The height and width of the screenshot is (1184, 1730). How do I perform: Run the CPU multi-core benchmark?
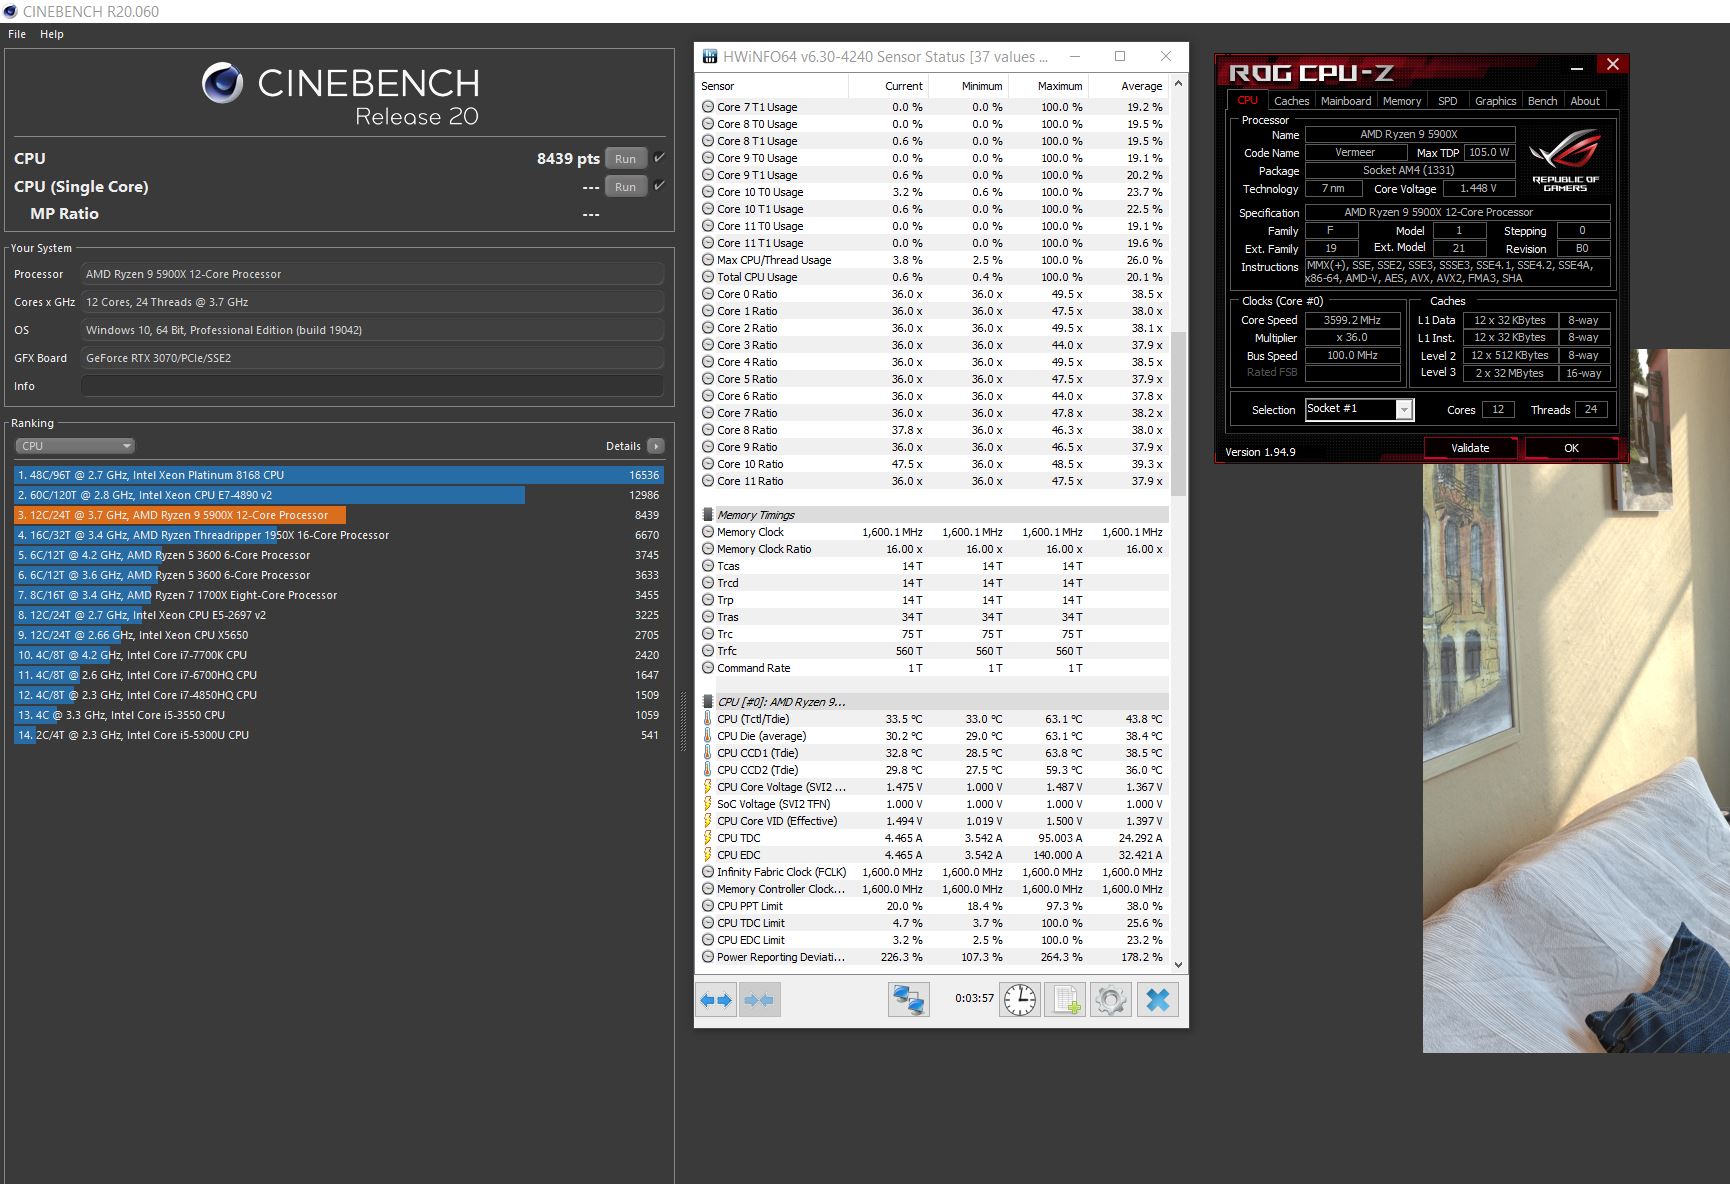coord(625,159)
